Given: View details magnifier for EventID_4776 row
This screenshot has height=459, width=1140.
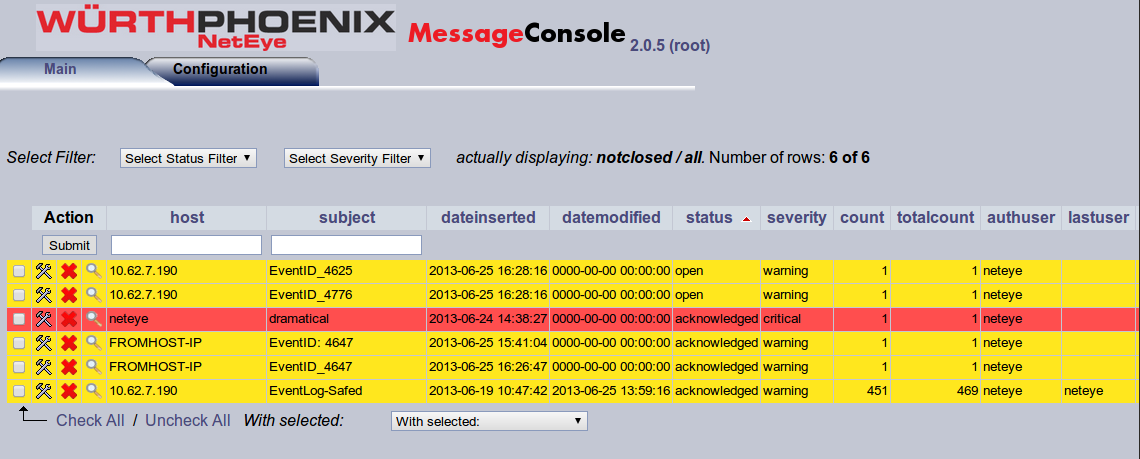Looking at the screenshot, I should pyautogui.click(x=94, y=295).
